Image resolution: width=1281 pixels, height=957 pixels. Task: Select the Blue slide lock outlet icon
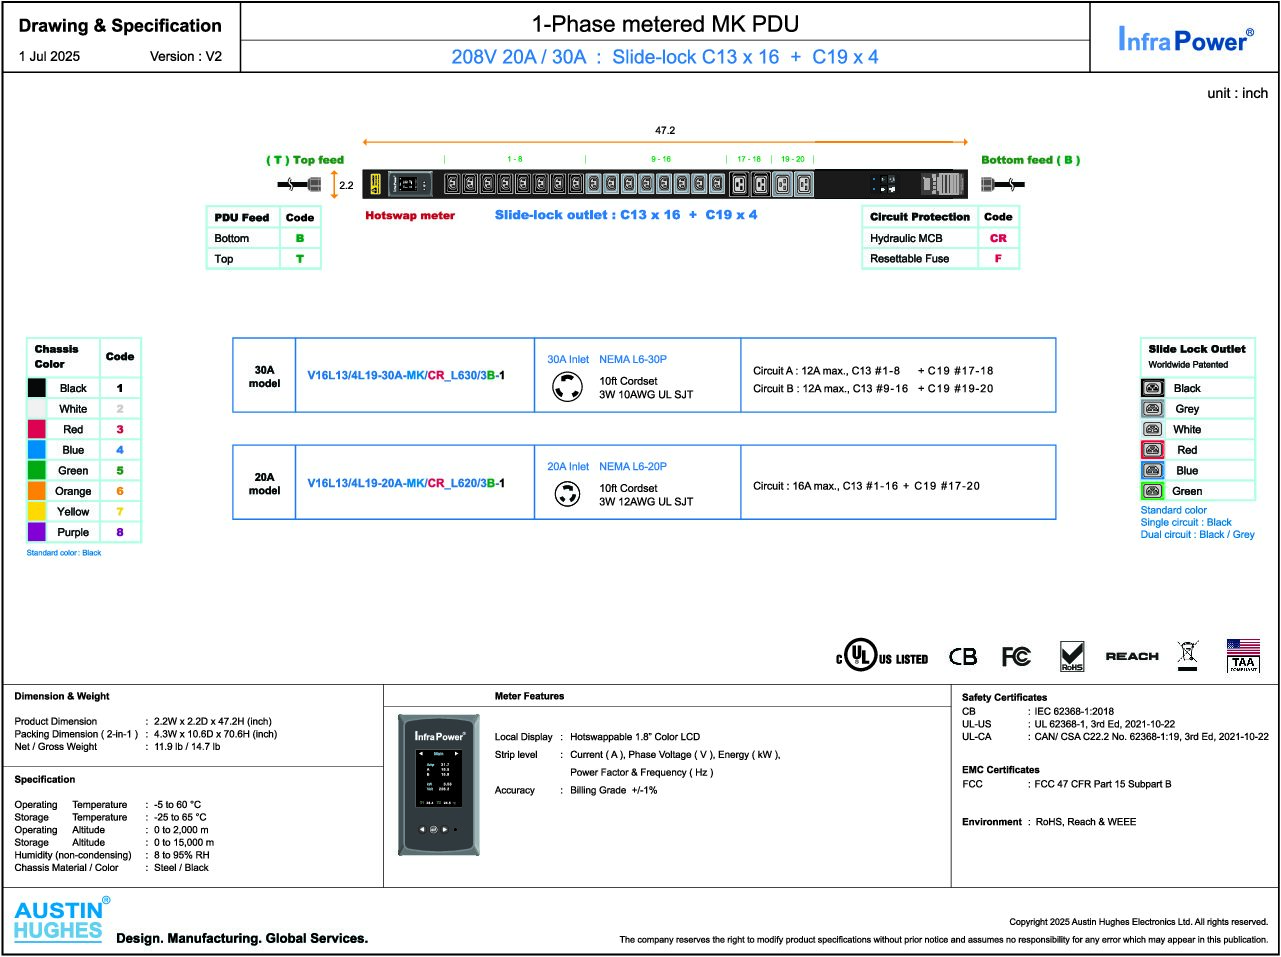point(1153,470)
